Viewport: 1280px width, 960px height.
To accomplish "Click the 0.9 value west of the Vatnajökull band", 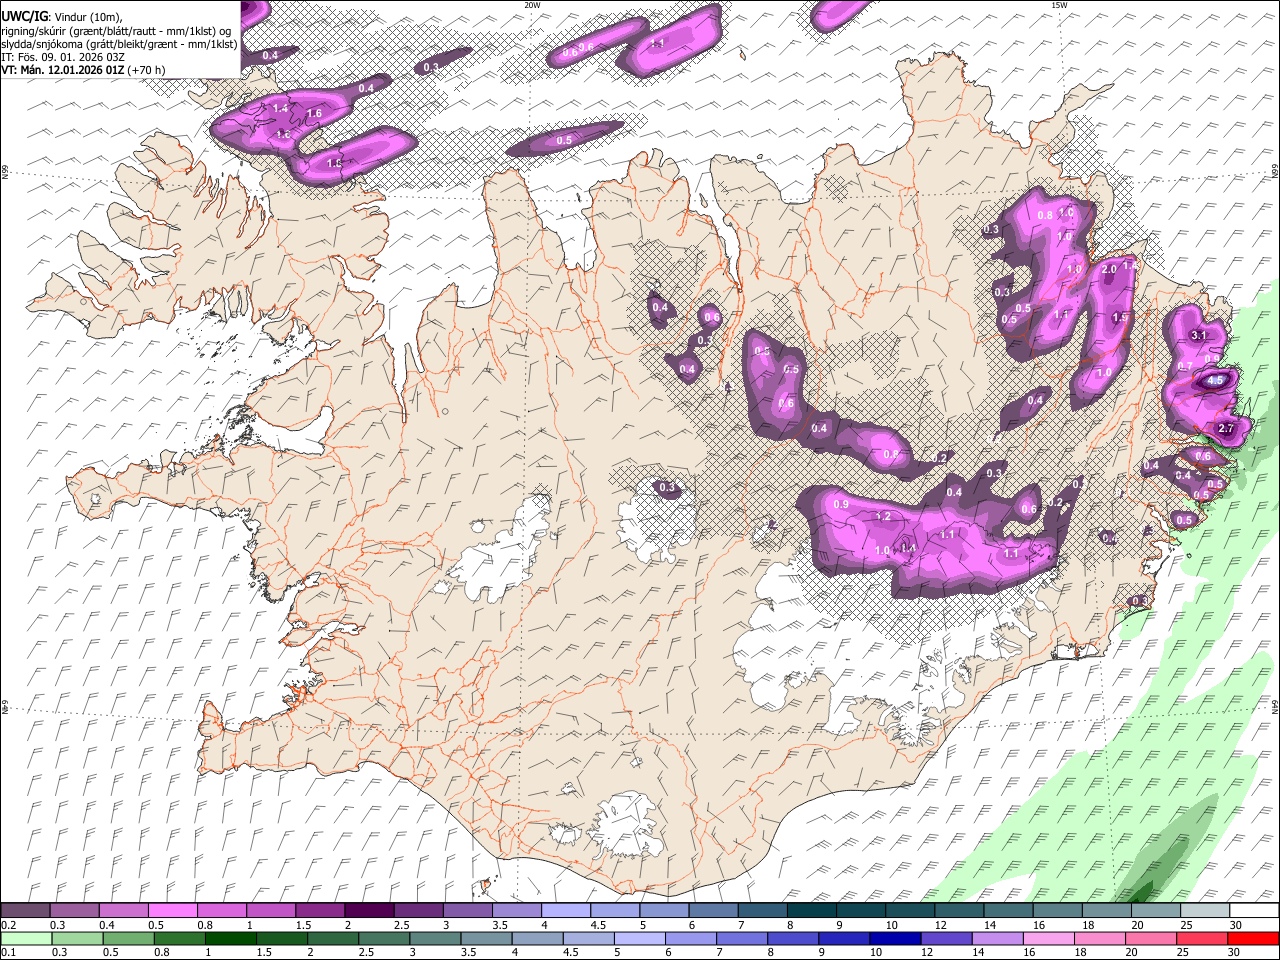I will pos(841,504).
